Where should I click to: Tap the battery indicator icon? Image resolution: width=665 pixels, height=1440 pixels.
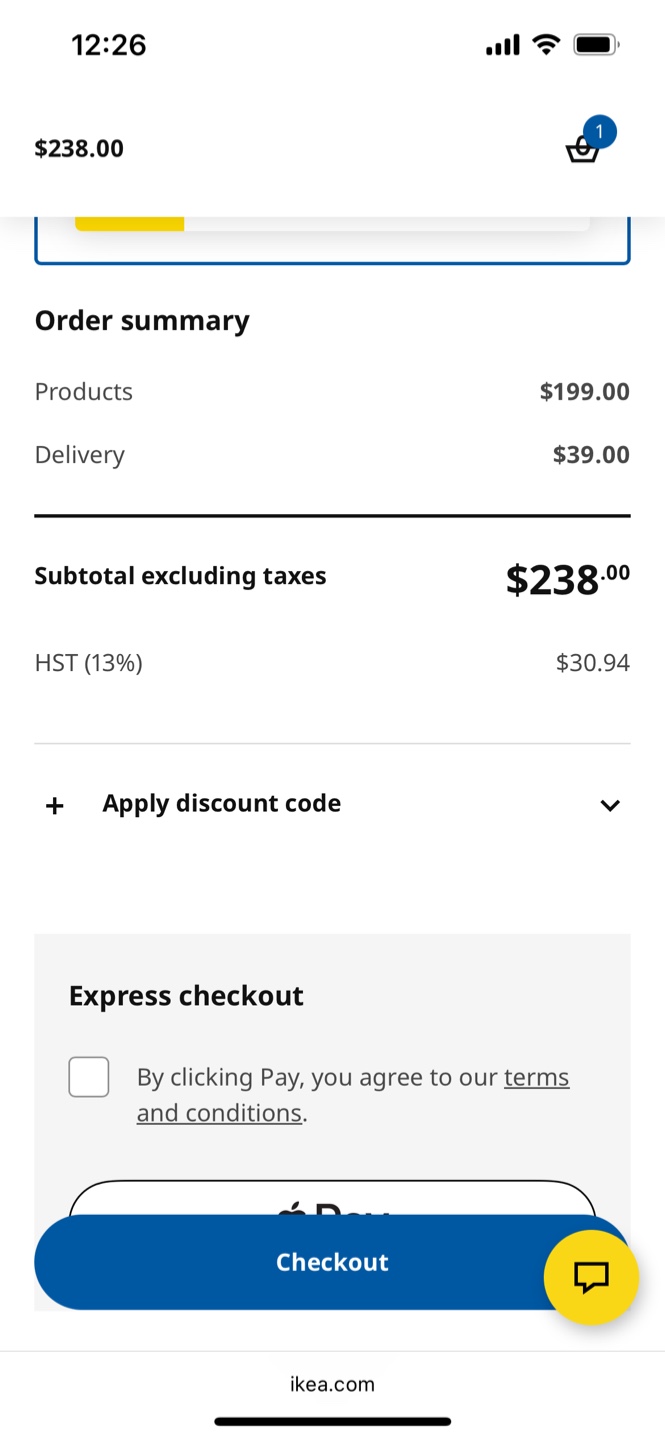pyautogui.click(x=597, y=45)
